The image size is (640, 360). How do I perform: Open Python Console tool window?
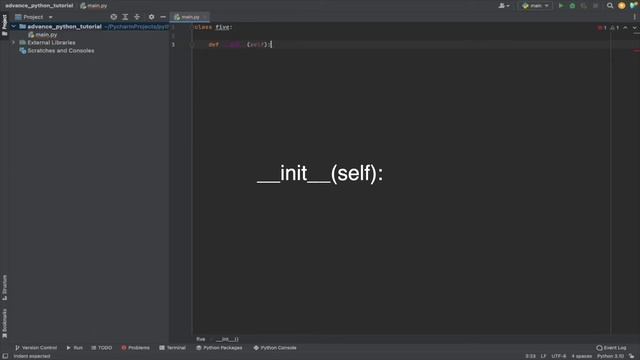pyautogui.click(x=275, y=348)
